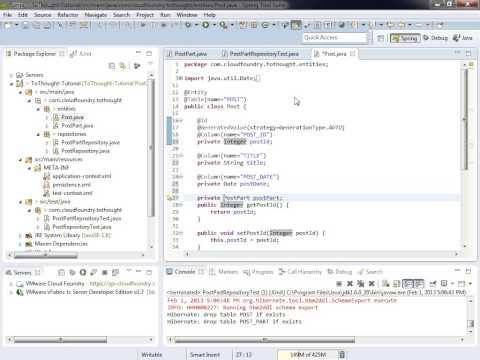Click Focus on Active Task icon in Package Explorer

pos(137,66)
